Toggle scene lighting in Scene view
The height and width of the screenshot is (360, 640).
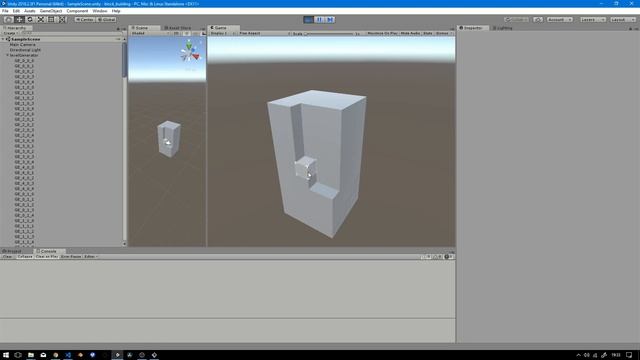(x=187, y=33)
